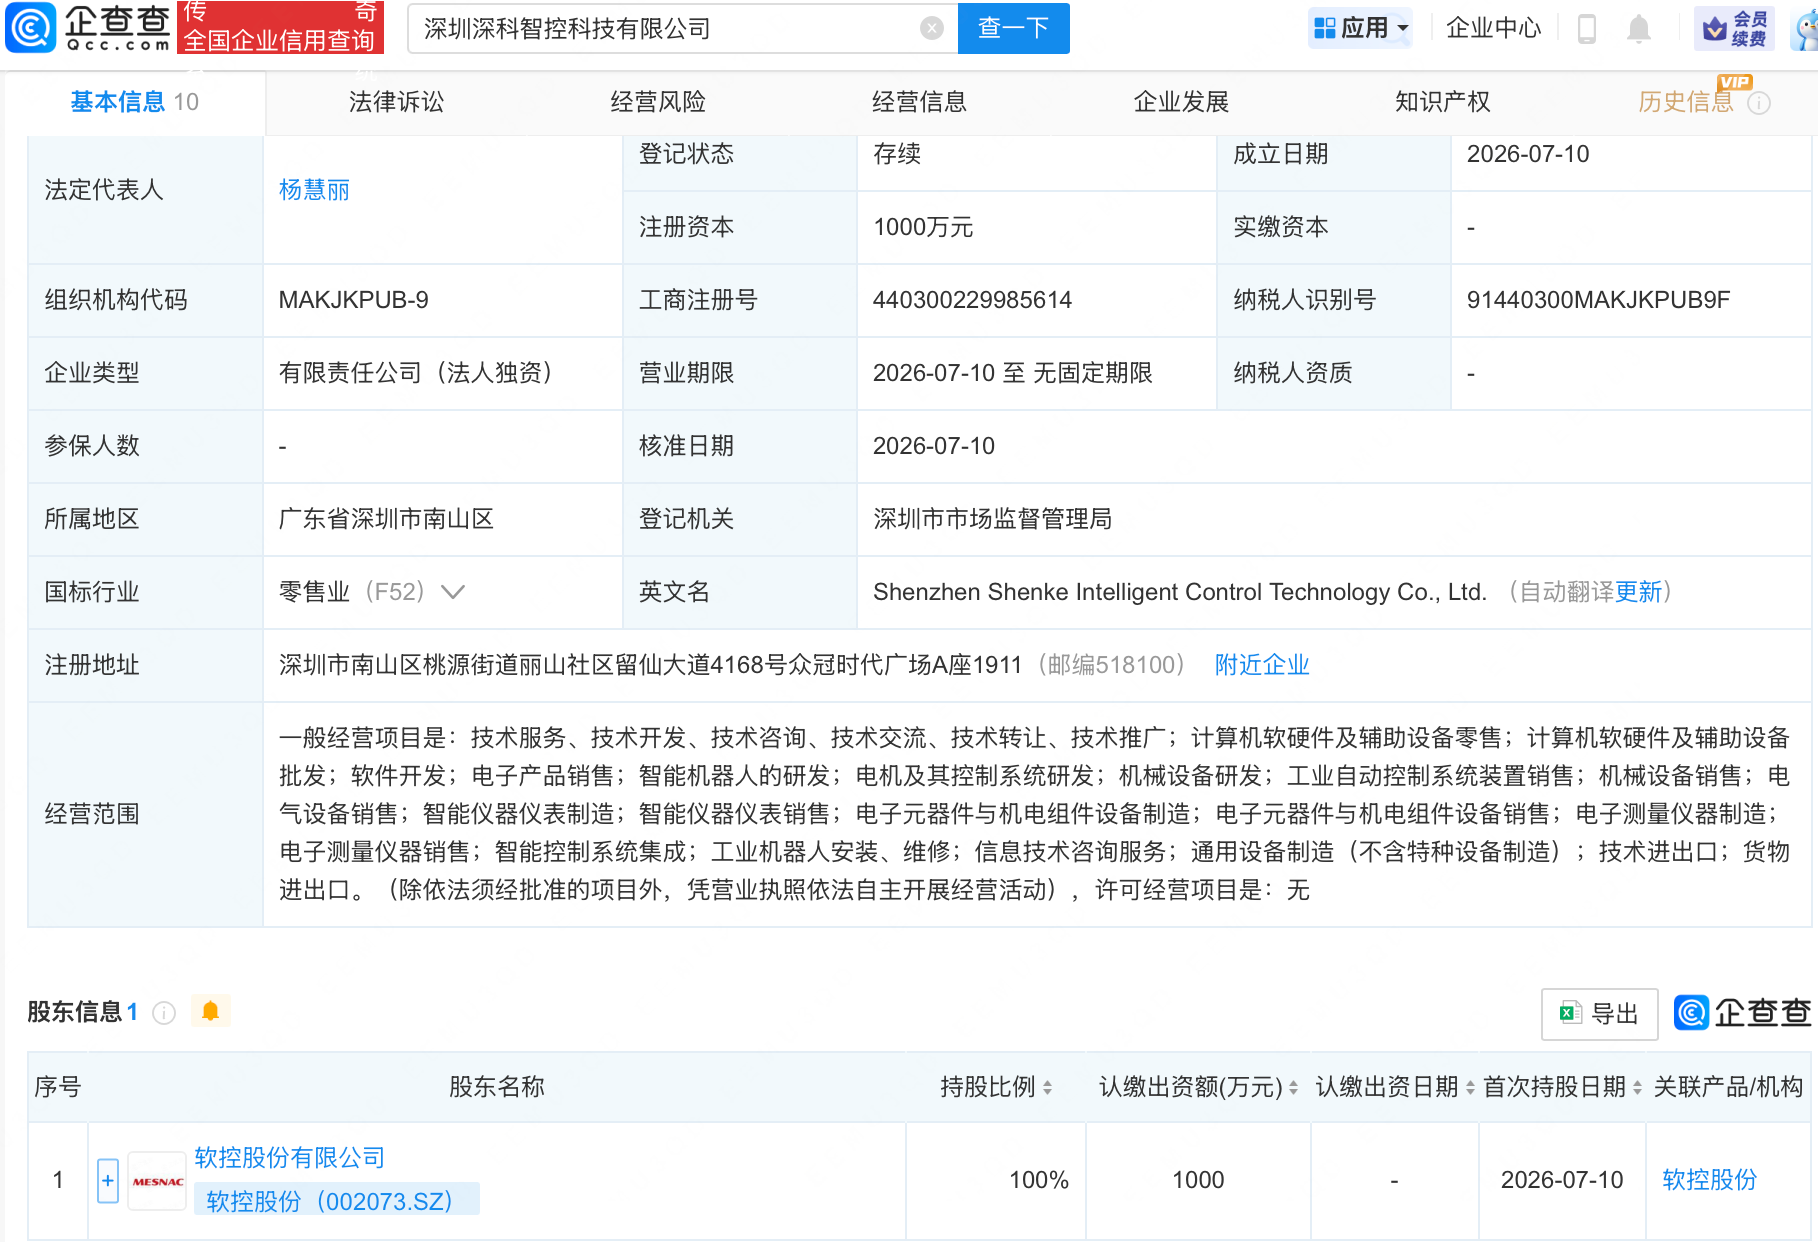Screen dimensions: 1818x1242
Task: Select registration number 440300229985614
Action: [972, 300]
